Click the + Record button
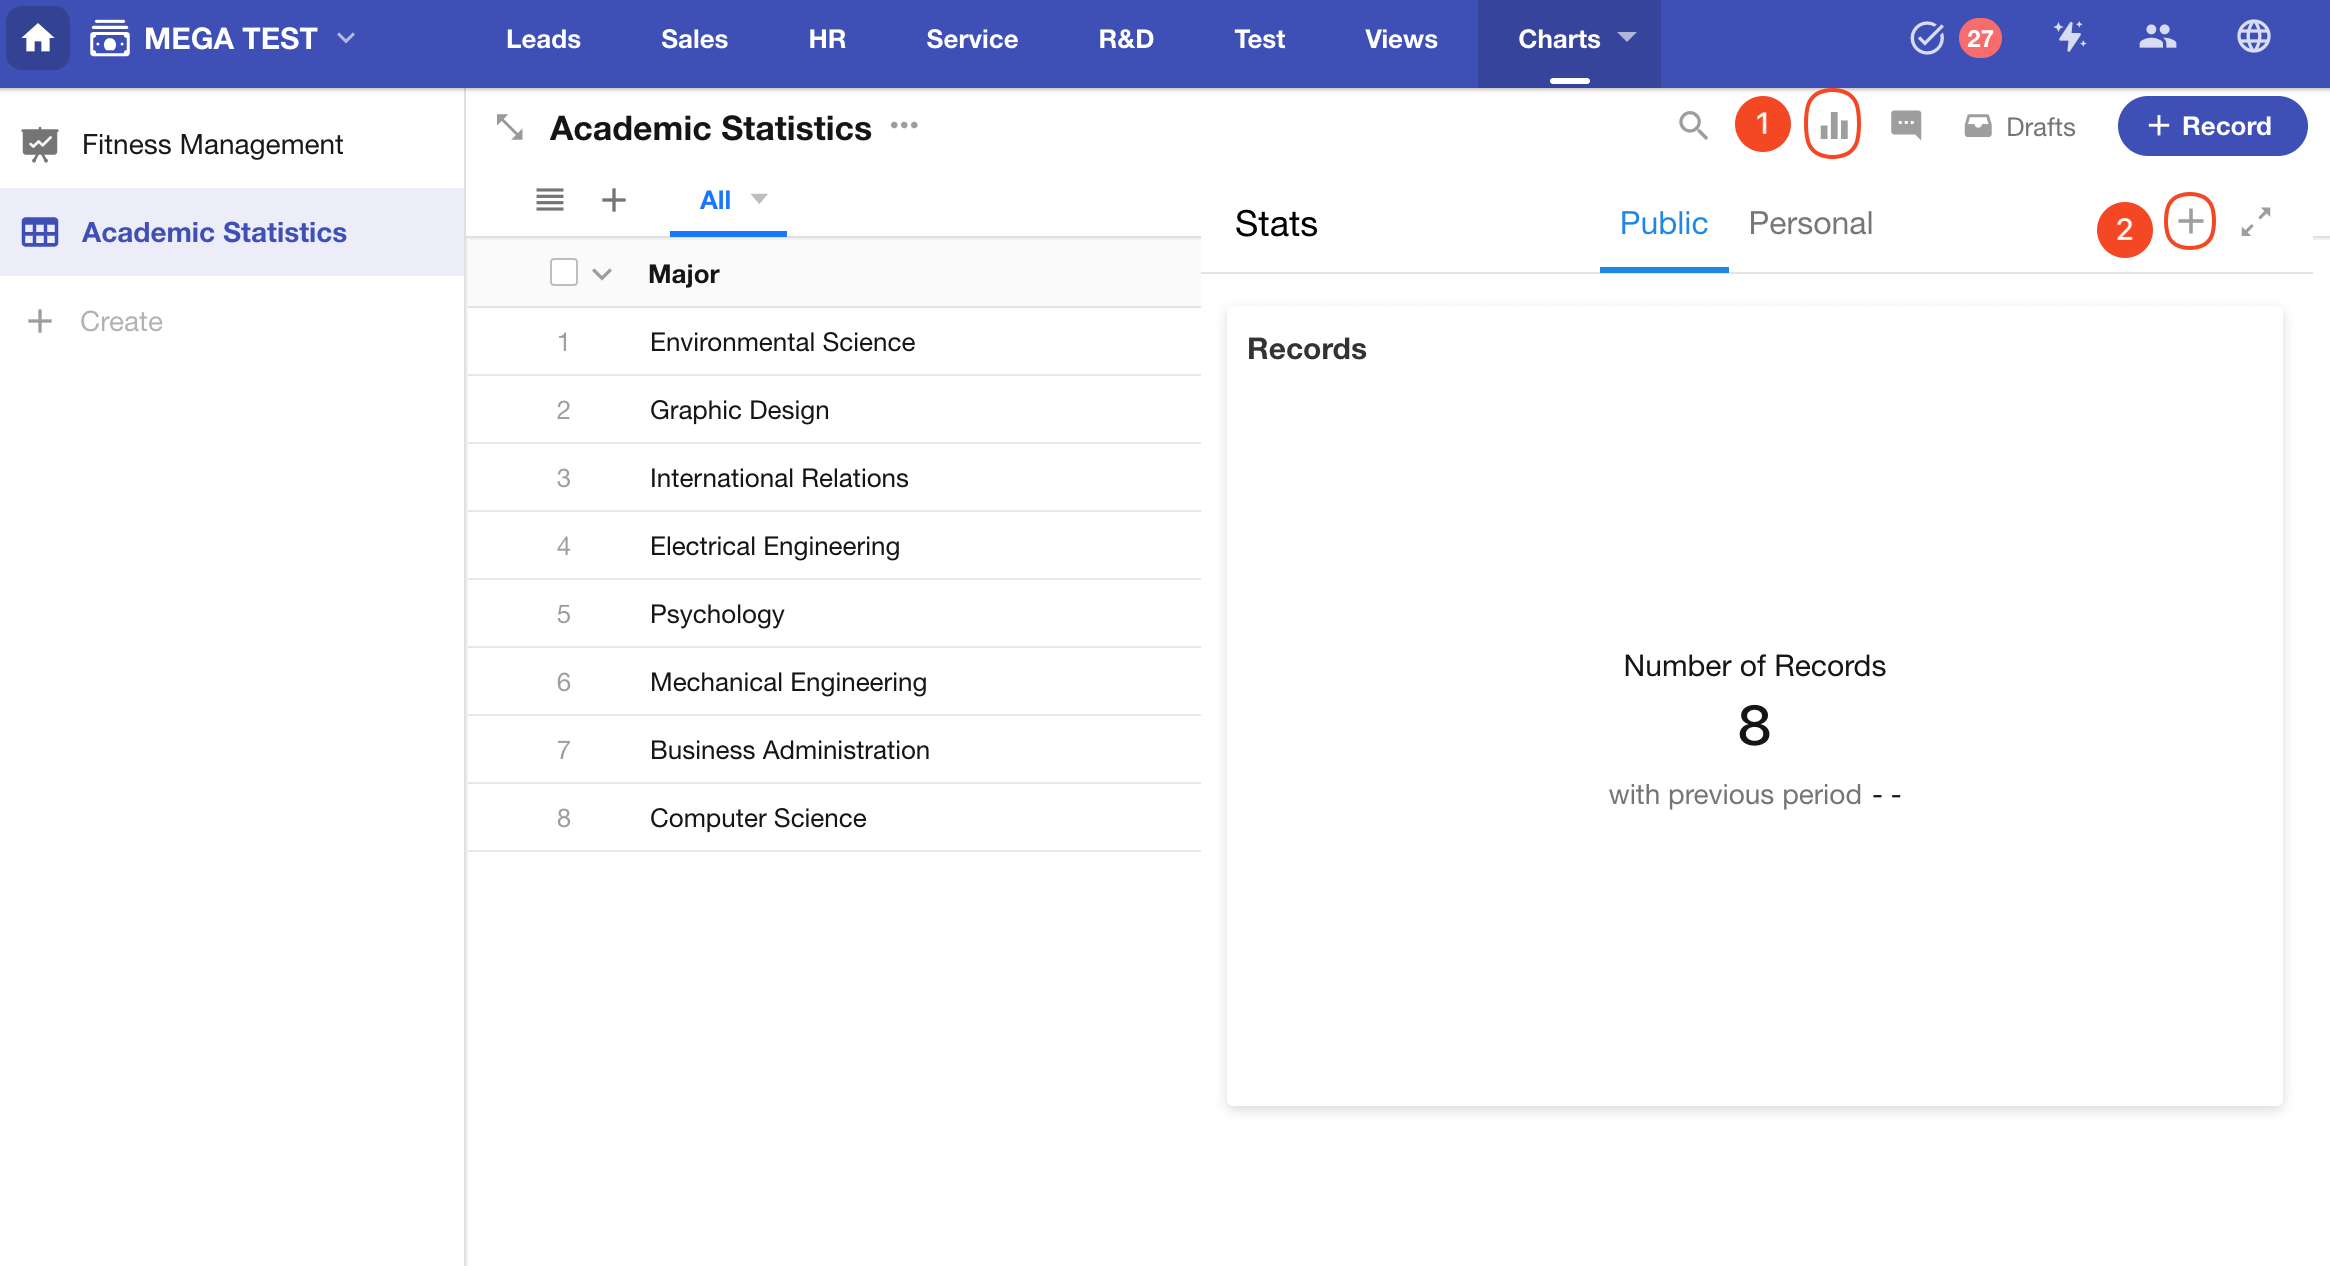The image size is (2330, 1266). tap(2211, 126)
